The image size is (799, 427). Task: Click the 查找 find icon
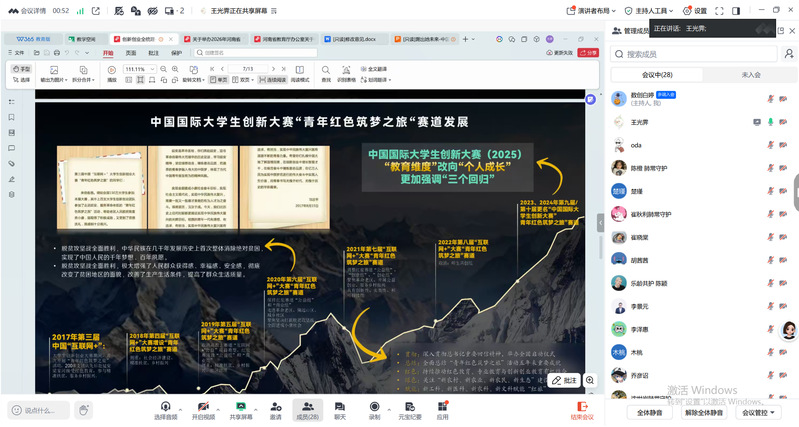point(326,73)
